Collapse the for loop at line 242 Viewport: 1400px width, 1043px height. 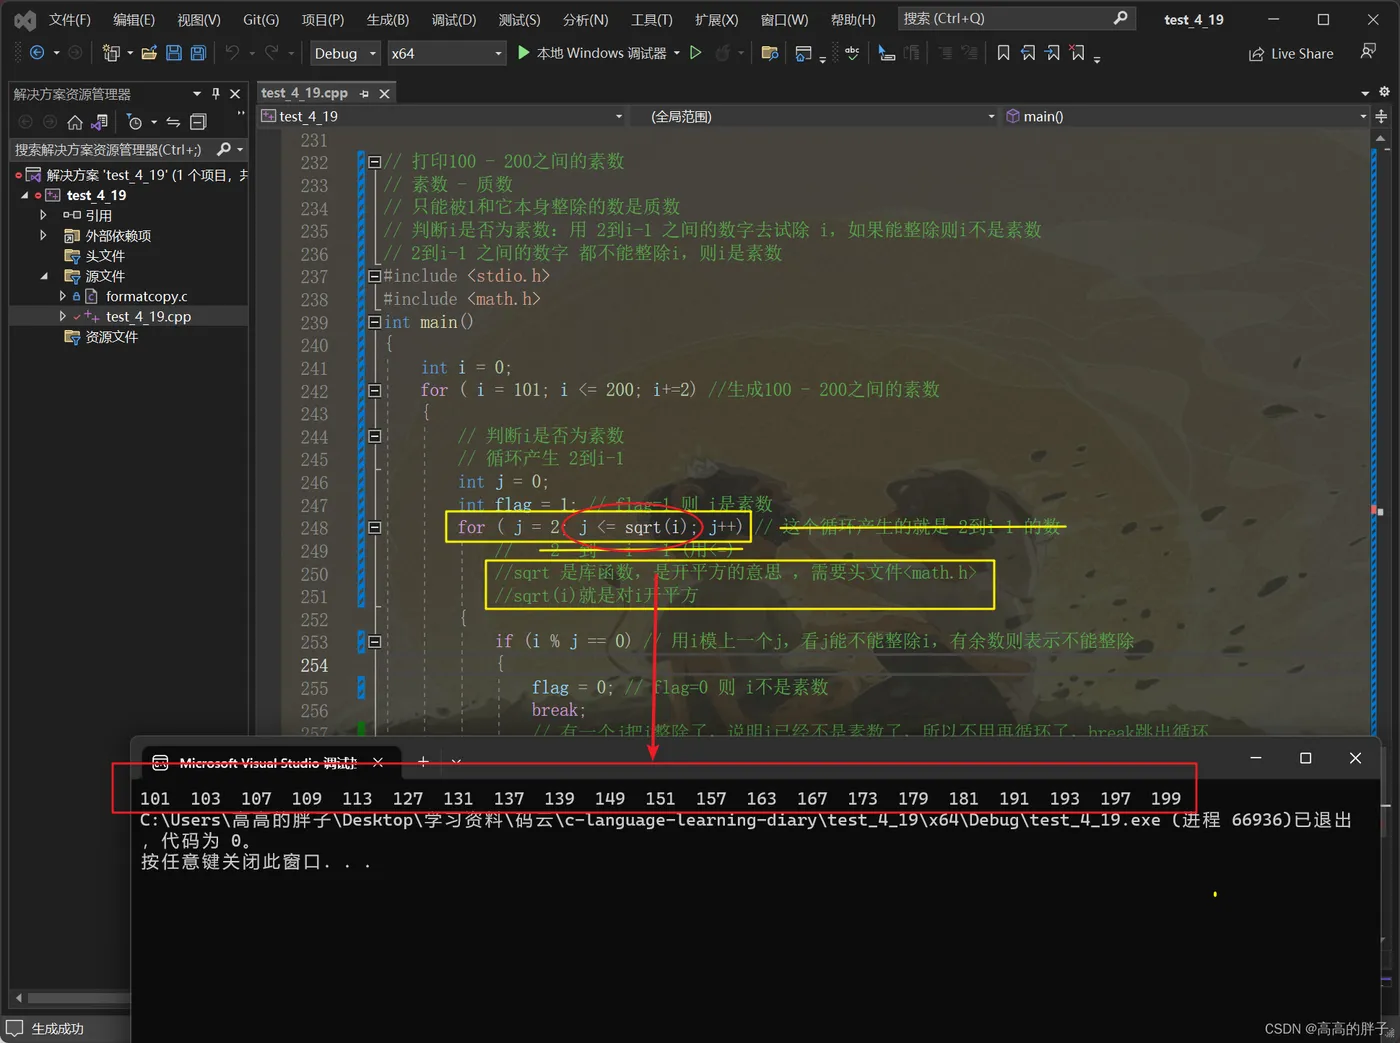pos(374,390)
